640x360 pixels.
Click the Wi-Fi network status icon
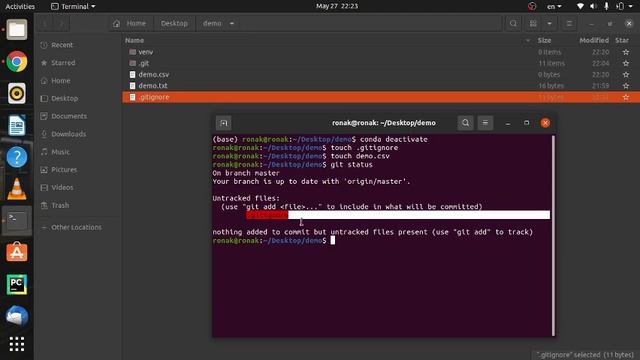coord(580,6)
